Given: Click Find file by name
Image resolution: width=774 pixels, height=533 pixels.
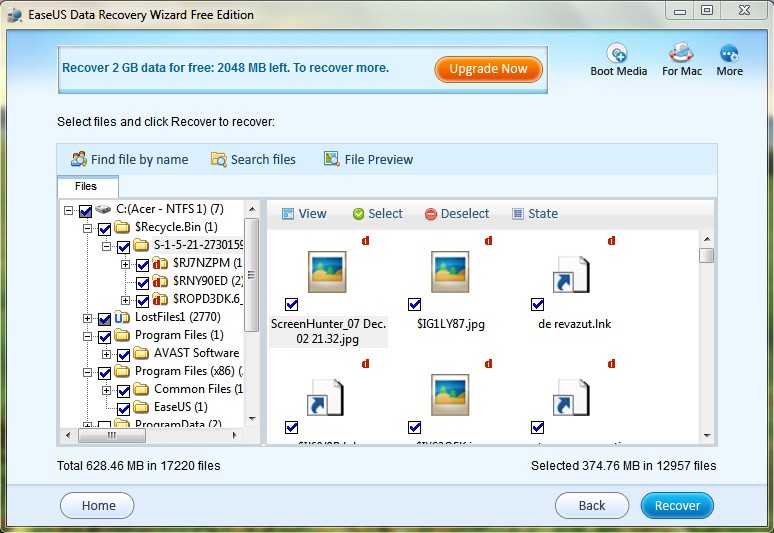Looking at the screenshot, I should pyautogui.click(x=129, y=159).
